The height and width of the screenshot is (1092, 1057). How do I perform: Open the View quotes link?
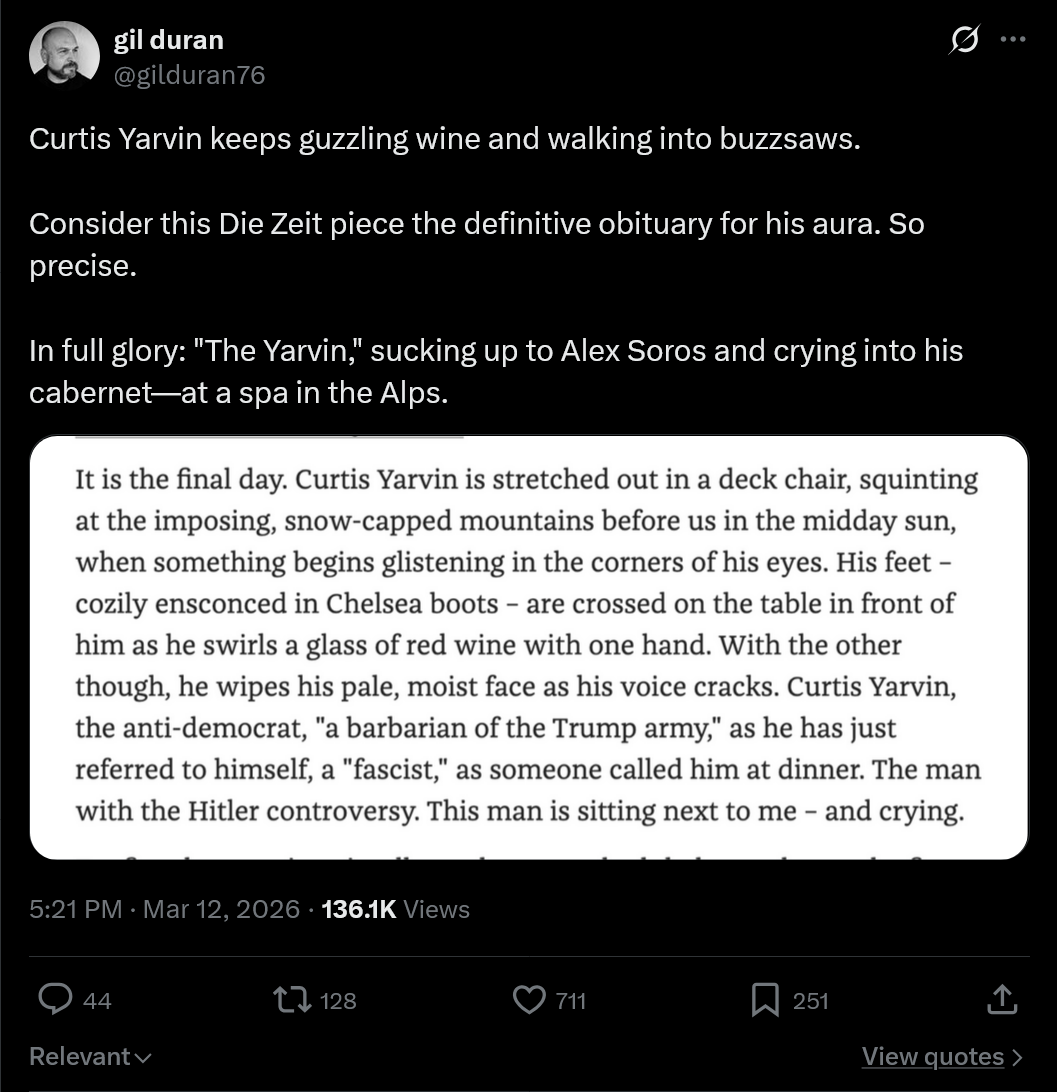click(x=932, y=1057)
